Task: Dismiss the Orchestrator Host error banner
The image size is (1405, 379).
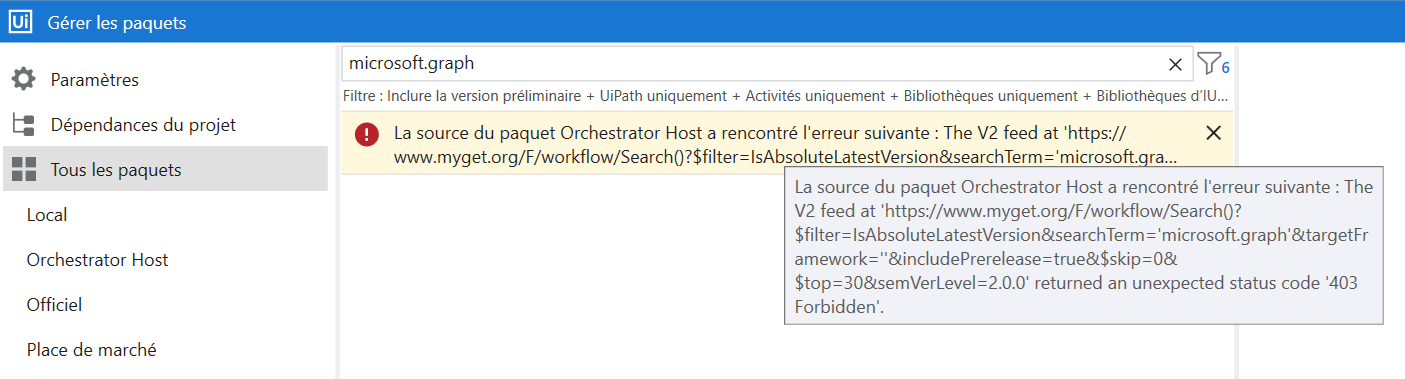Action: (1213, 133)
